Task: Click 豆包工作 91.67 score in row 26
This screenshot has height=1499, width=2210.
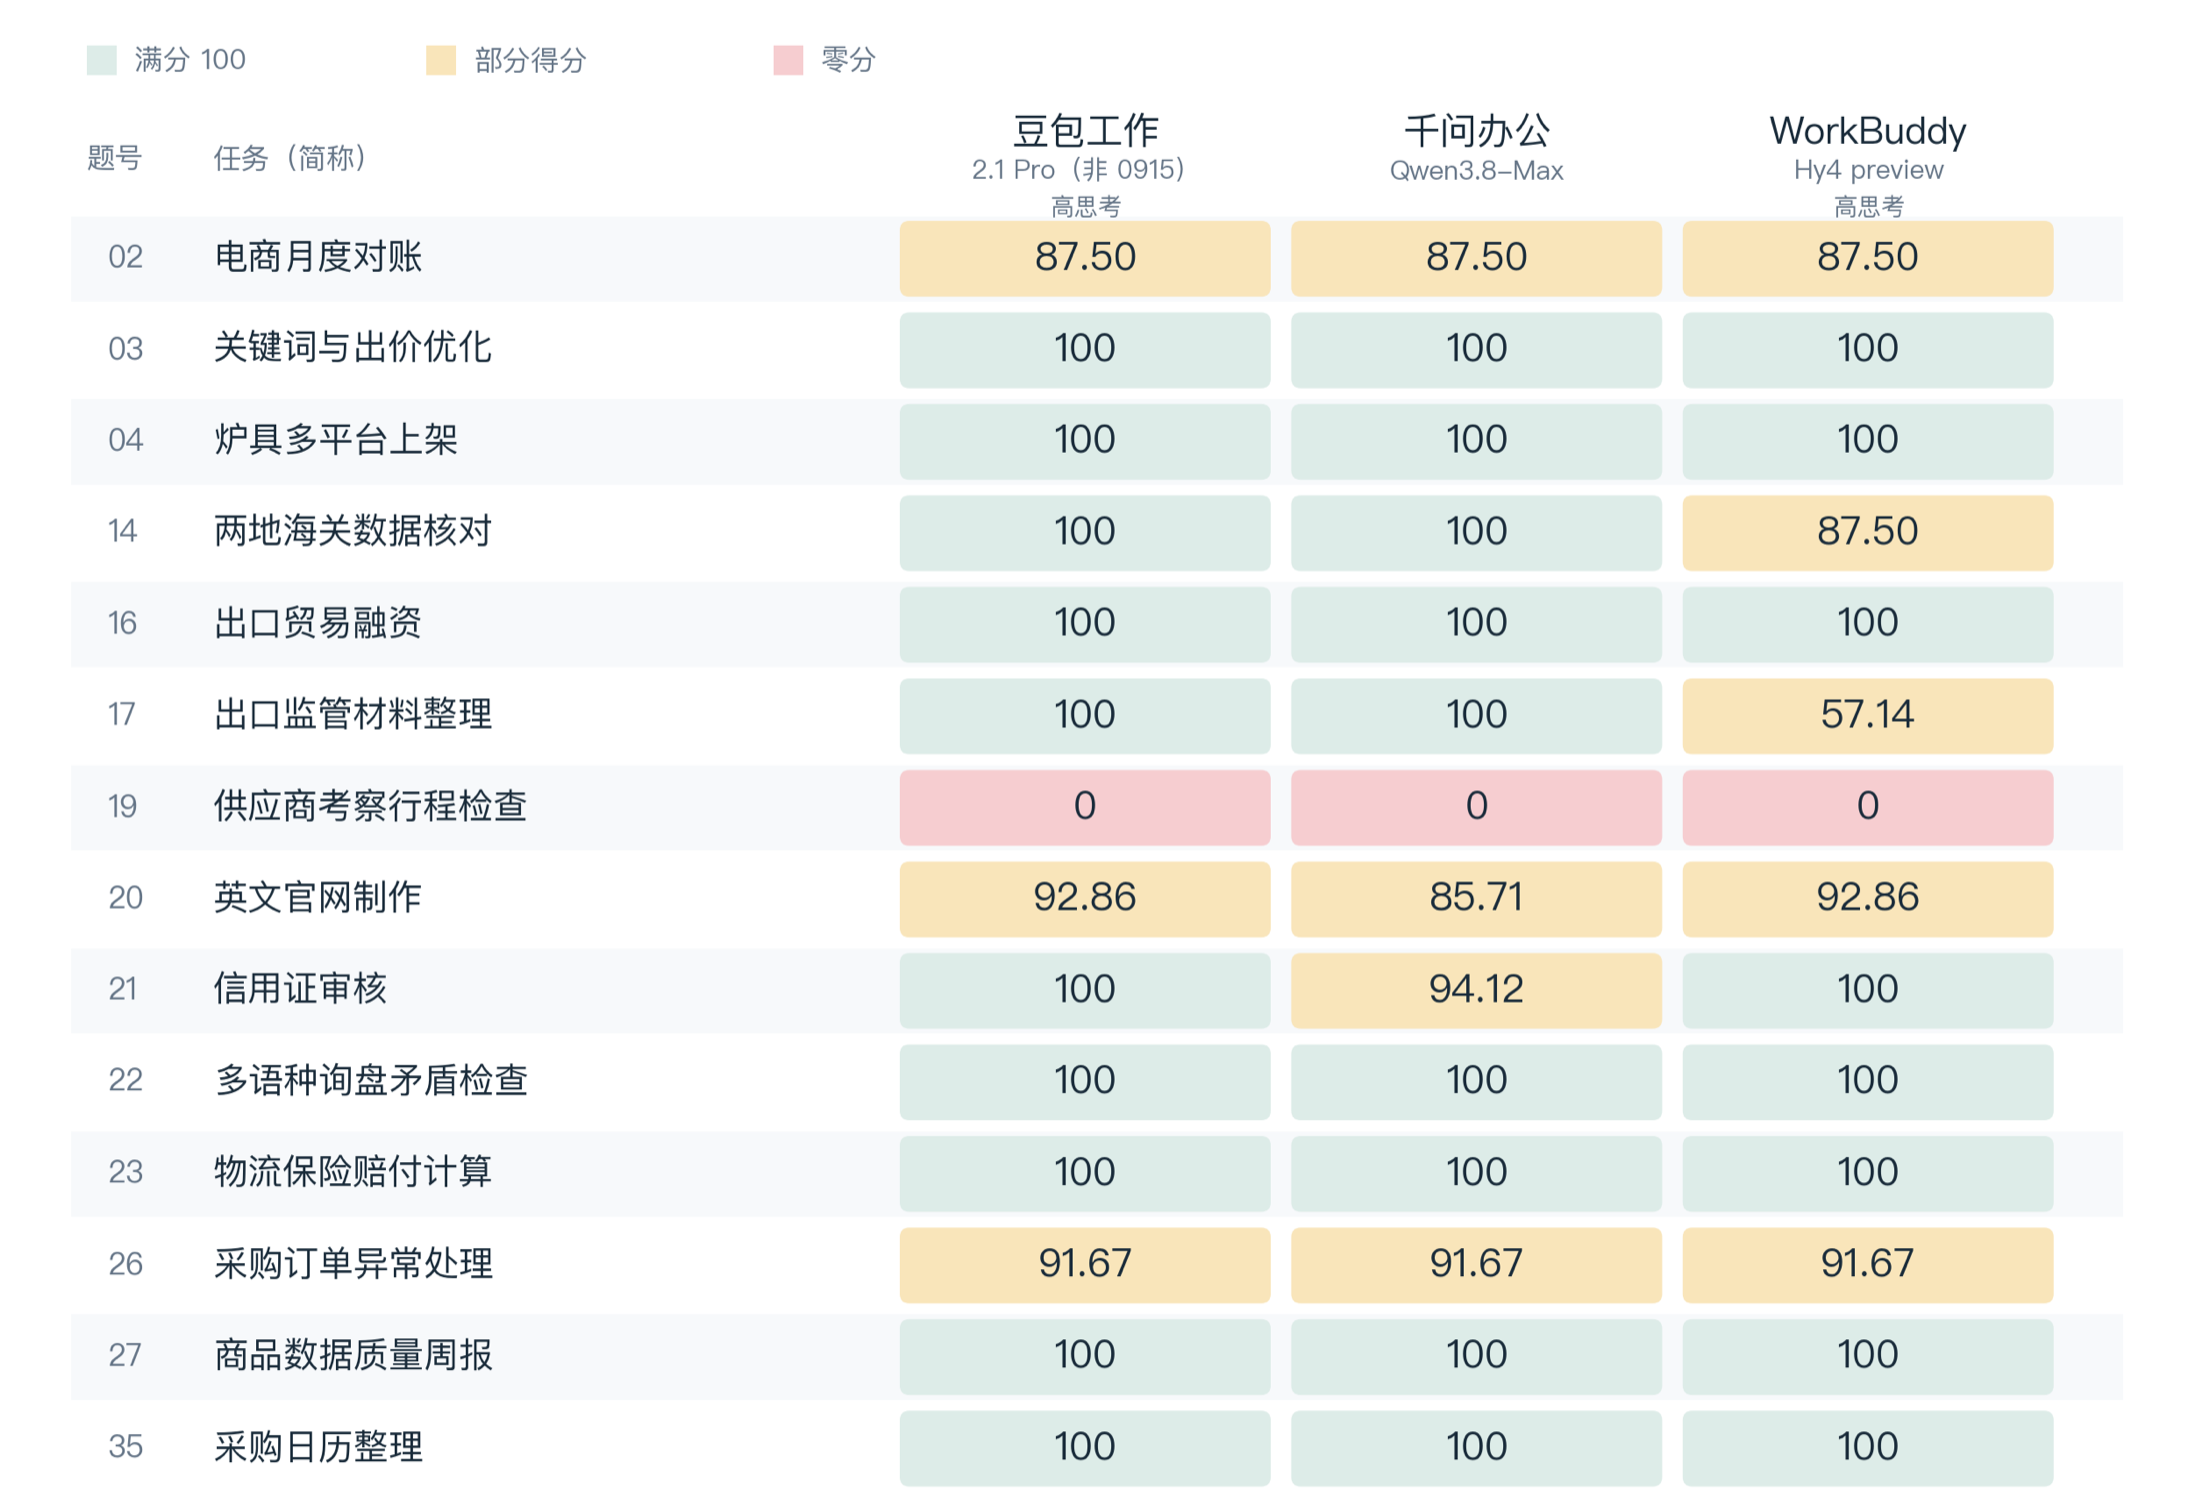Action: [1085, 1264]
